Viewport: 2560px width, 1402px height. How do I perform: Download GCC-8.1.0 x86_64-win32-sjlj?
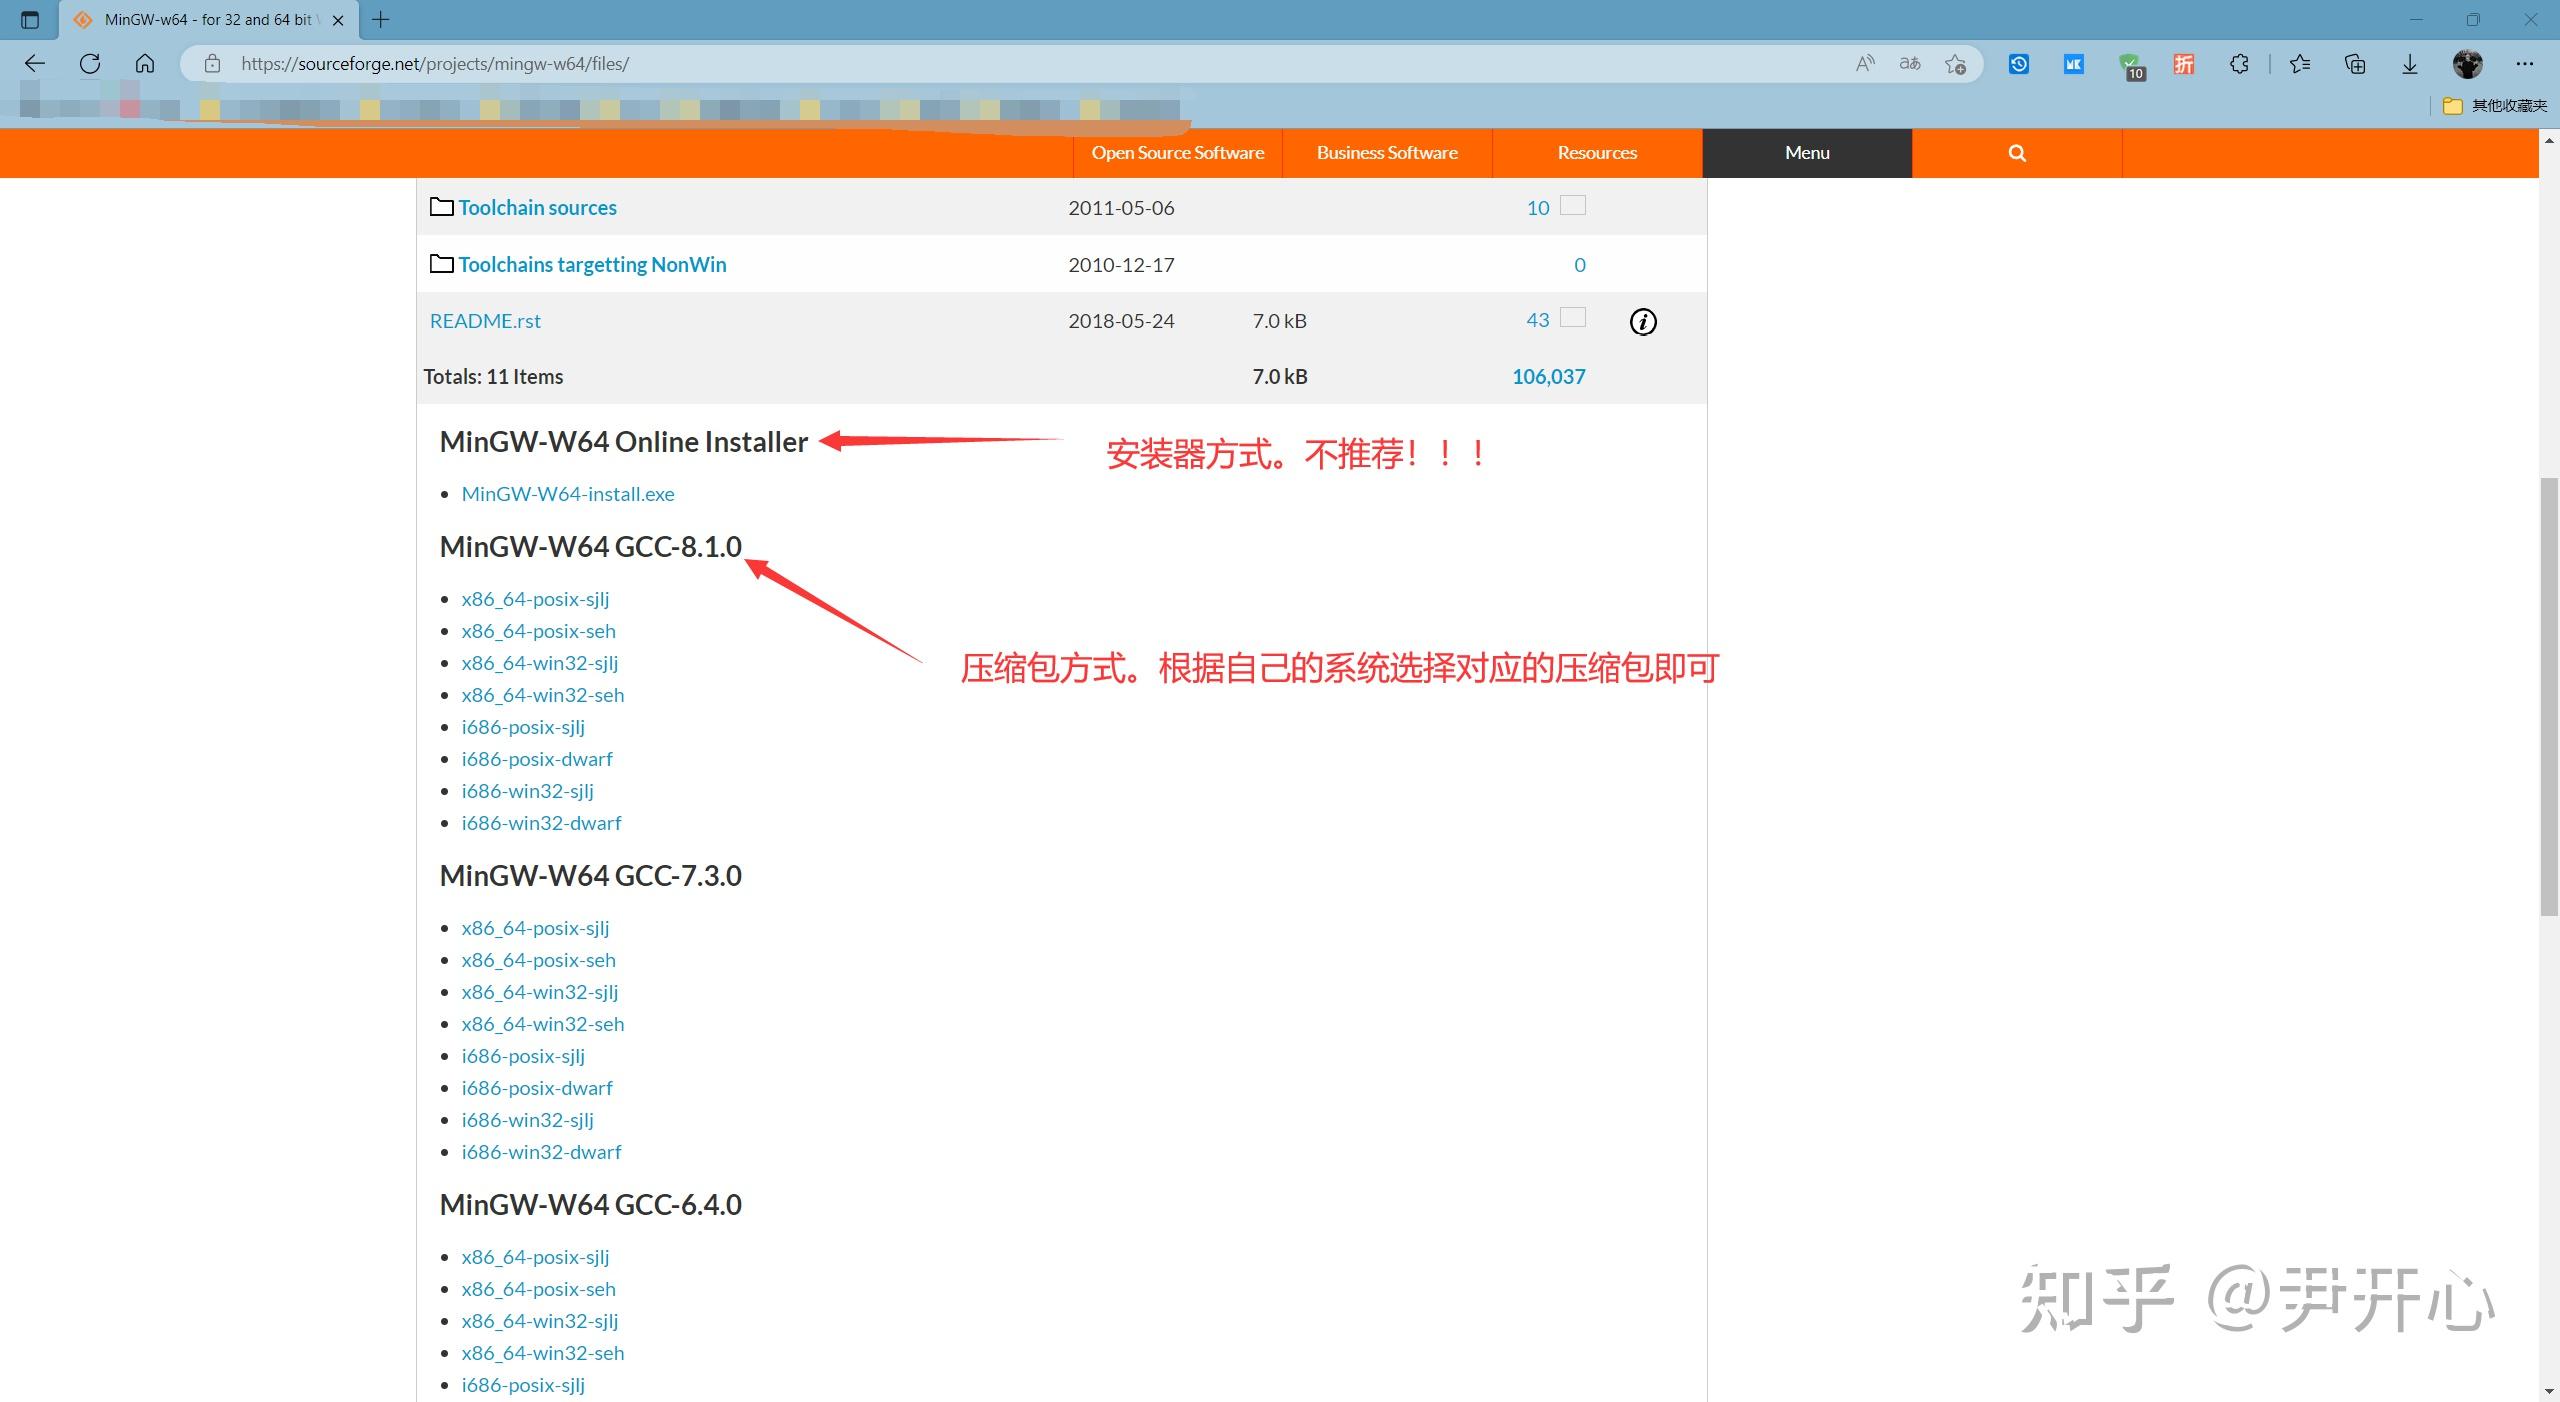click(540, 663)
